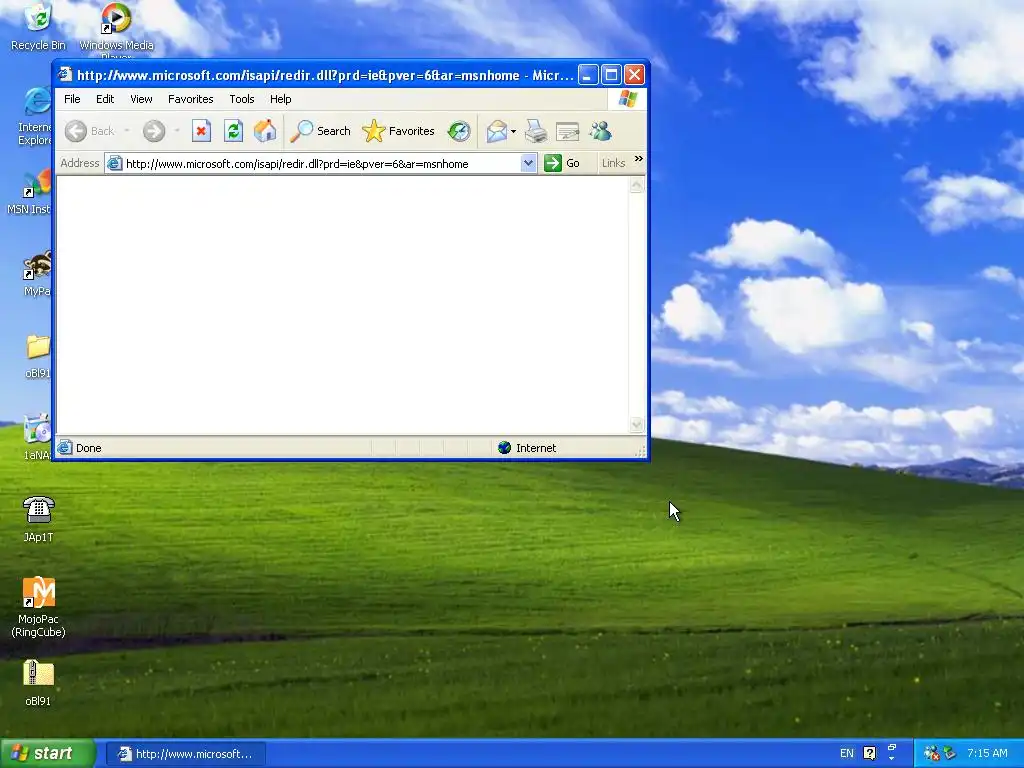The width and height of the screenshot is (1024, 768).
Task: Expand the address bar URL dropdown
Action: [x=528, y=163]
